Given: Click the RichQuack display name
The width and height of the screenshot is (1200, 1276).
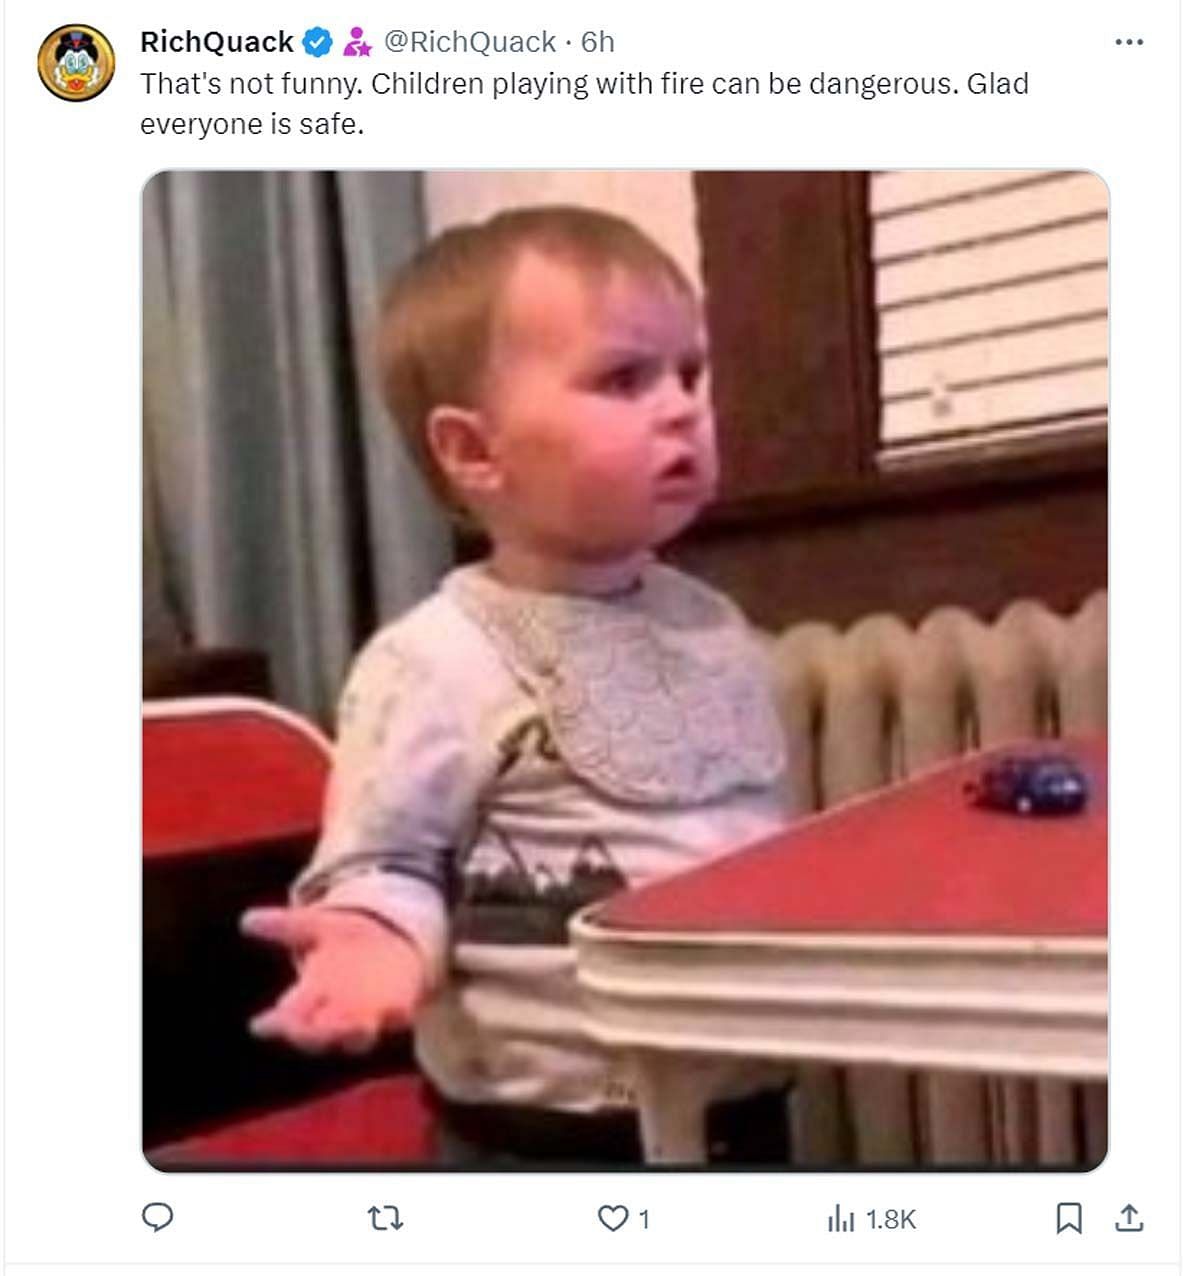Looking at the screenshot, I should coord(217,42).
